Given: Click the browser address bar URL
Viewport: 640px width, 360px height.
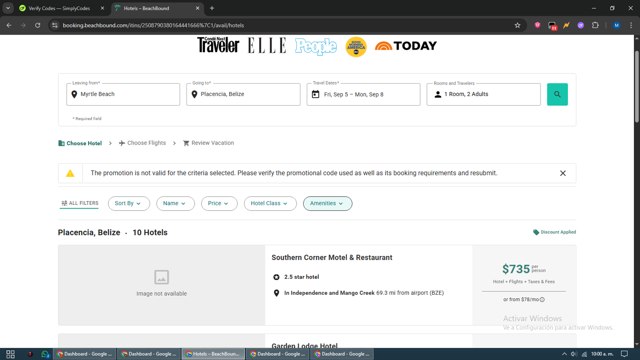Looking at the screenshot, I should [x=153, y=25].
